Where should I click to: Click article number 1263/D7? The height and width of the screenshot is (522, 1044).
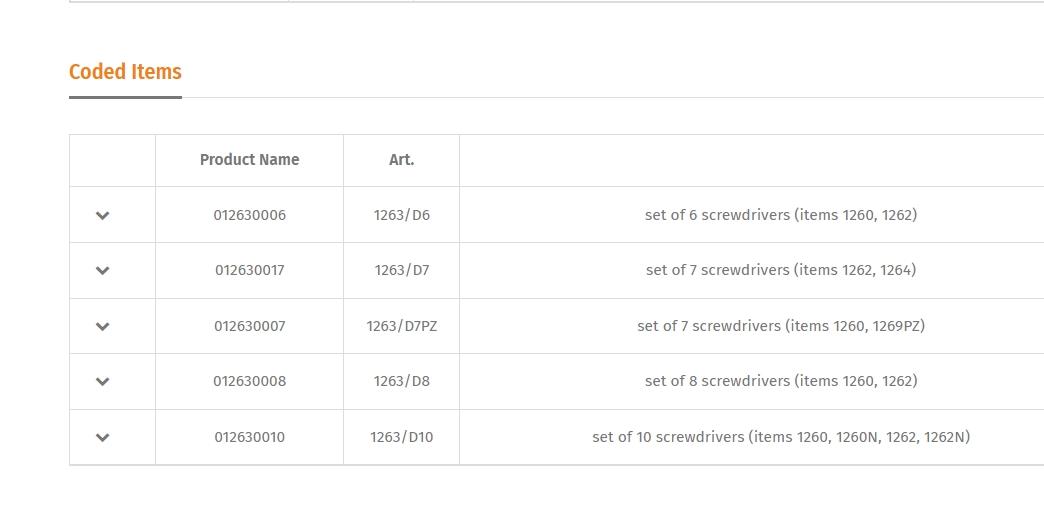tap(401, 270)
